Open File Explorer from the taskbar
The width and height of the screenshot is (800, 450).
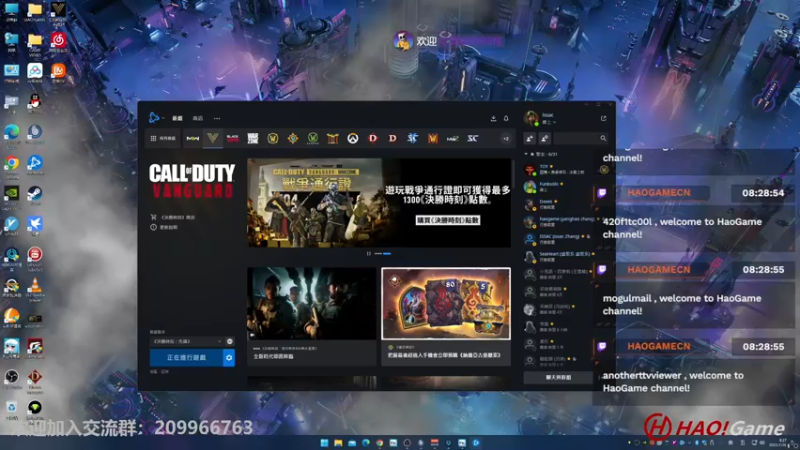point(338,443)
